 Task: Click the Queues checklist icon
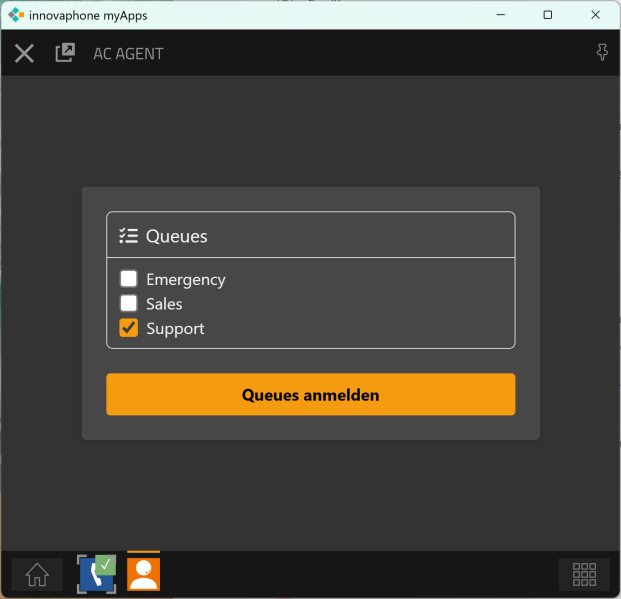tap(128, 236)
